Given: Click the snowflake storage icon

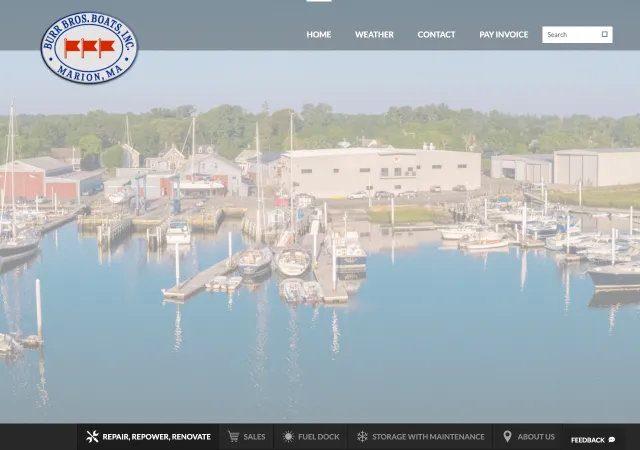Looking at the screenshot, I should click(x=362, y=437).
